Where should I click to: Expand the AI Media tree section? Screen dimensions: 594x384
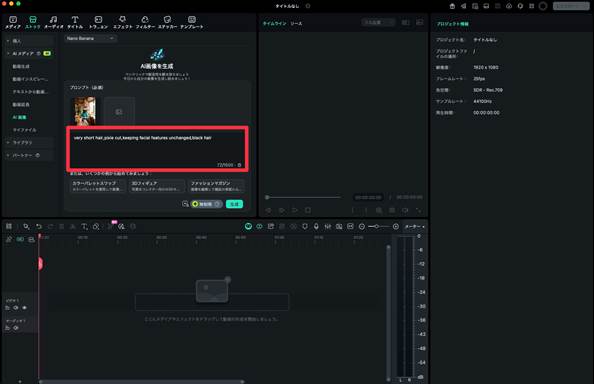(x=8, y=54)
